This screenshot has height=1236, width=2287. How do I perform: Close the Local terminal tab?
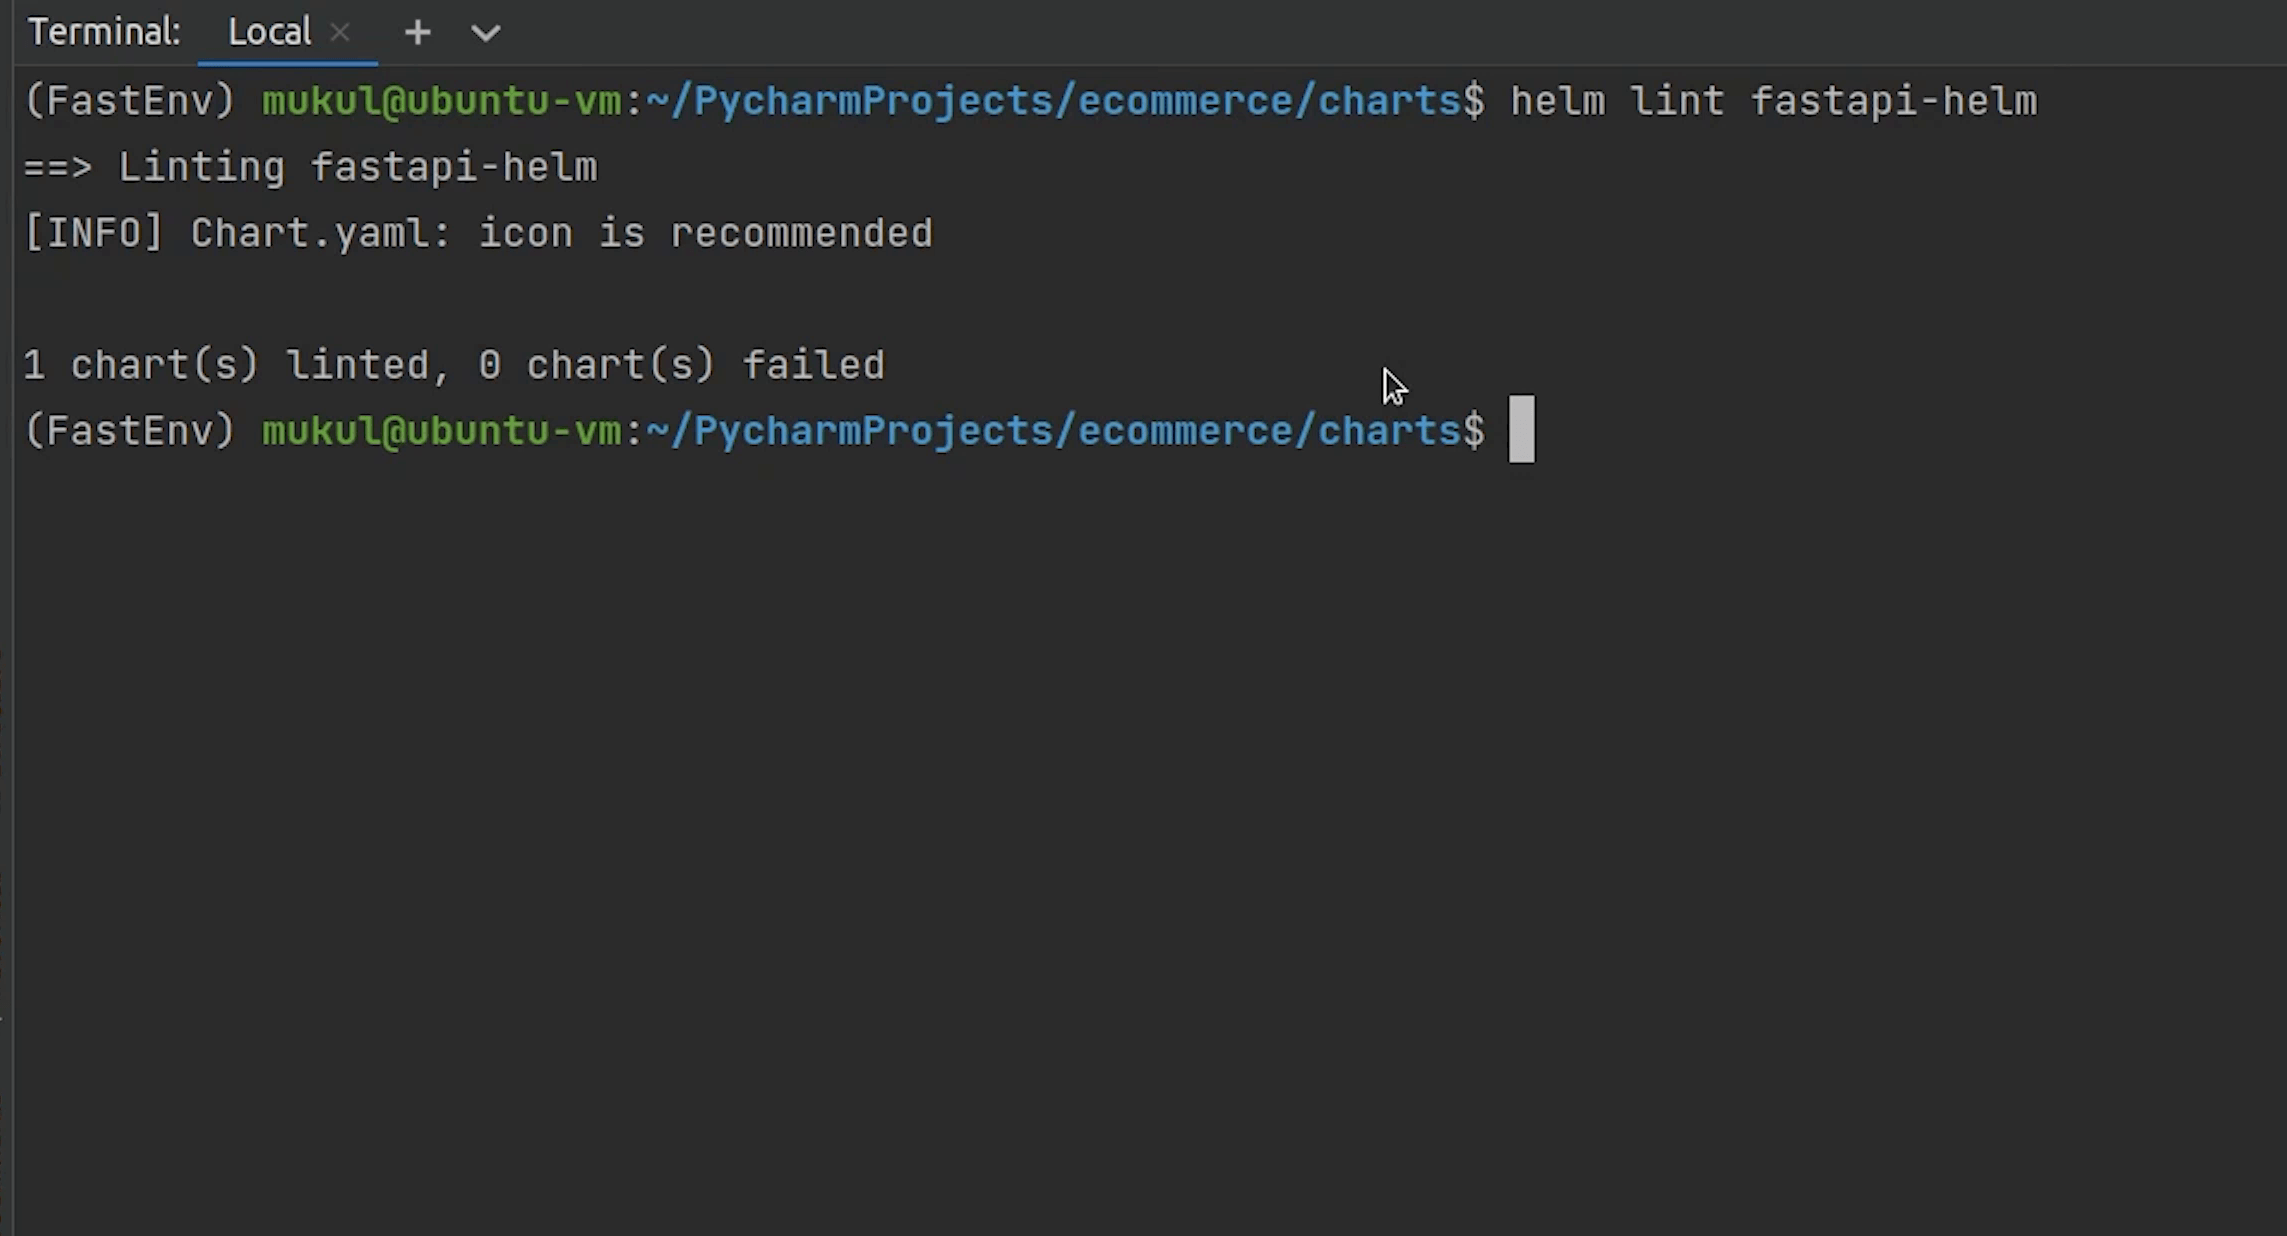click(x=340, y=33)
